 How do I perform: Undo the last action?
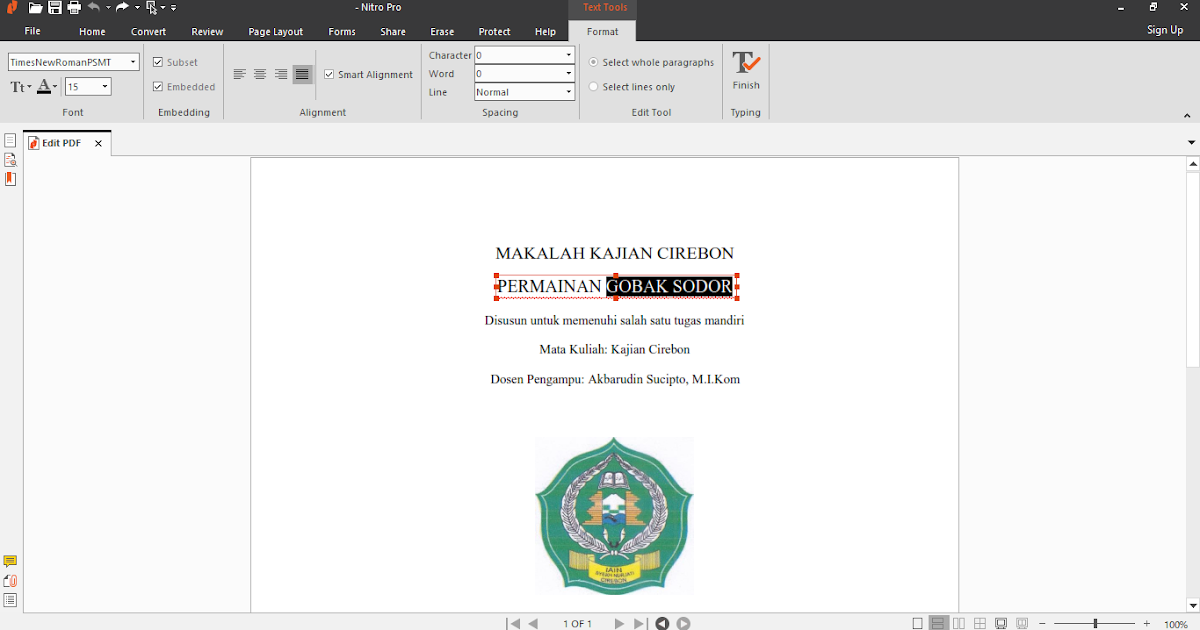(94, 7)
